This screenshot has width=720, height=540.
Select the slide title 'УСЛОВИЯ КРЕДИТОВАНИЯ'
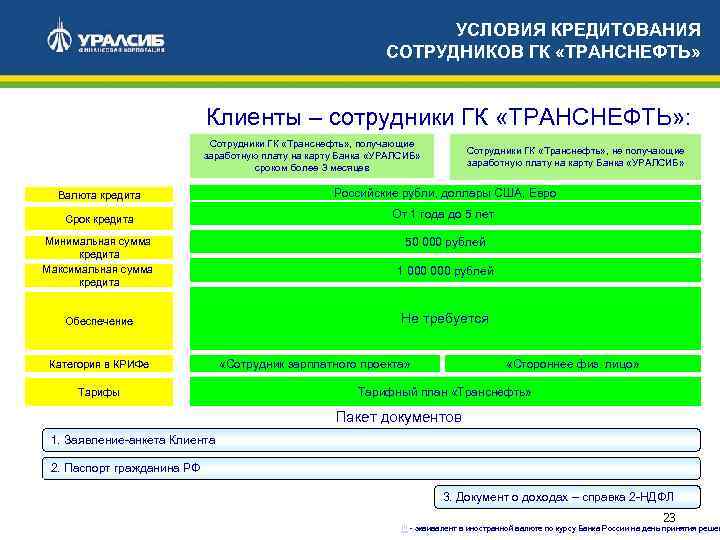pyautogui.click(x=578, y=30)
